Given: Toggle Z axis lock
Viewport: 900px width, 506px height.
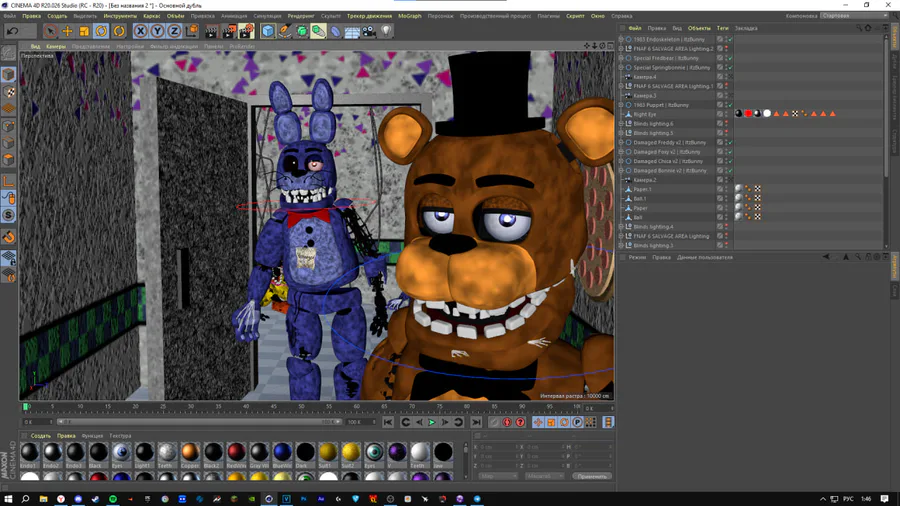Looking at the screenshot, I should 174,31.
